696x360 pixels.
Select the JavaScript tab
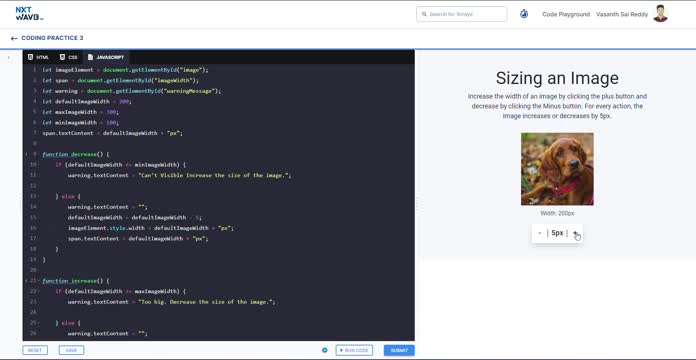point(106,57)
